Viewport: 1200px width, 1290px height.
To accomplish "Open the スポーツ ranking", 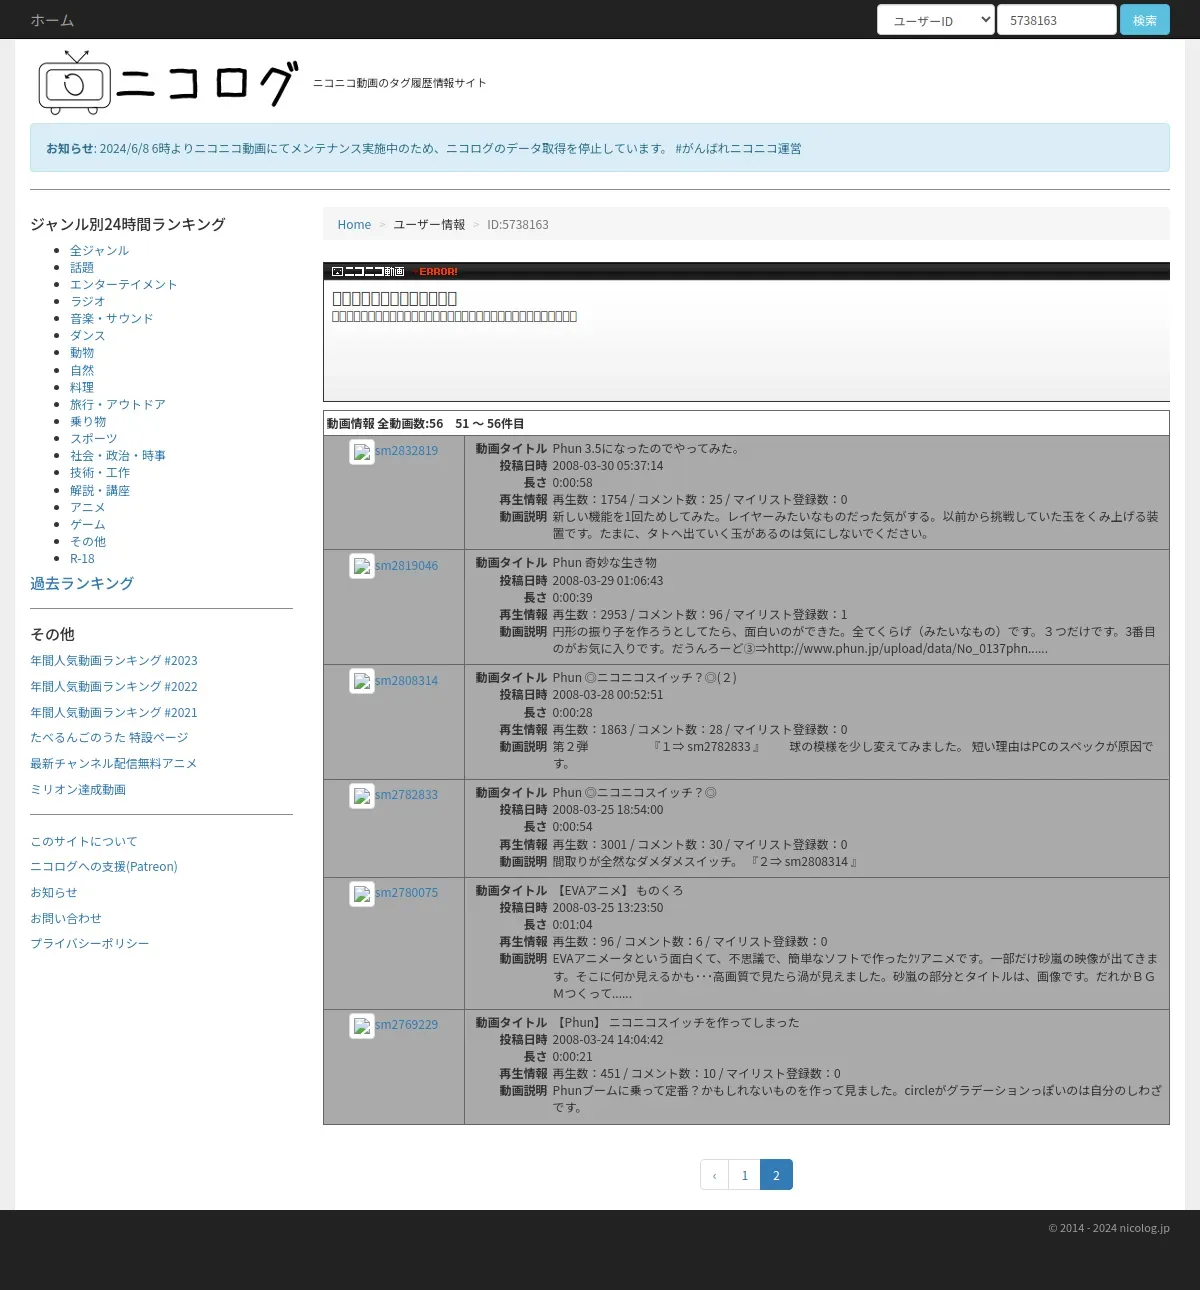I will click(93, 438).
